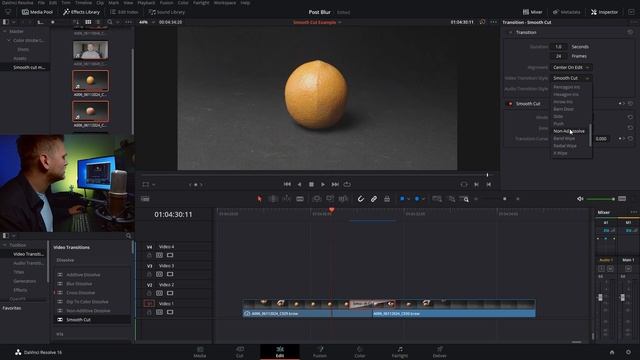This screenshot has height=360, width=640.
Task: Toggle loop playback icon
Action: tap(347, 184)
